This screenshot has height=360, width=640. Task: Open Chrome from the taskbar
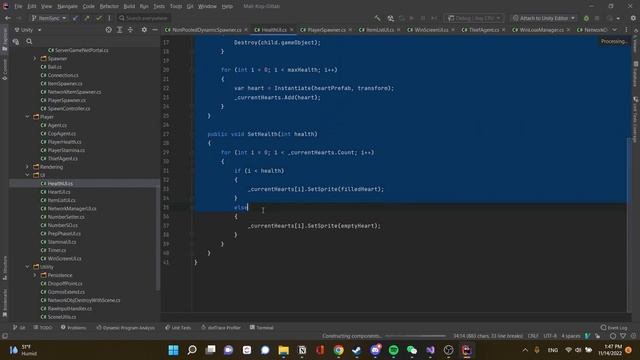[338, 350]
